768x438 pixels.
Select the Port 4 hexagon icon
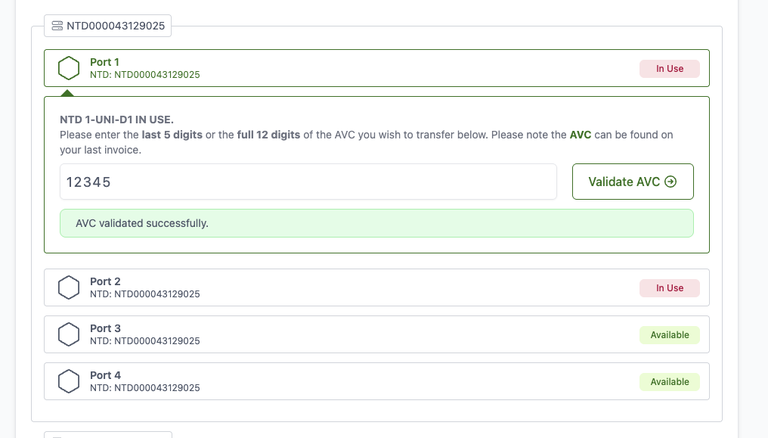(x=69, y=381)
